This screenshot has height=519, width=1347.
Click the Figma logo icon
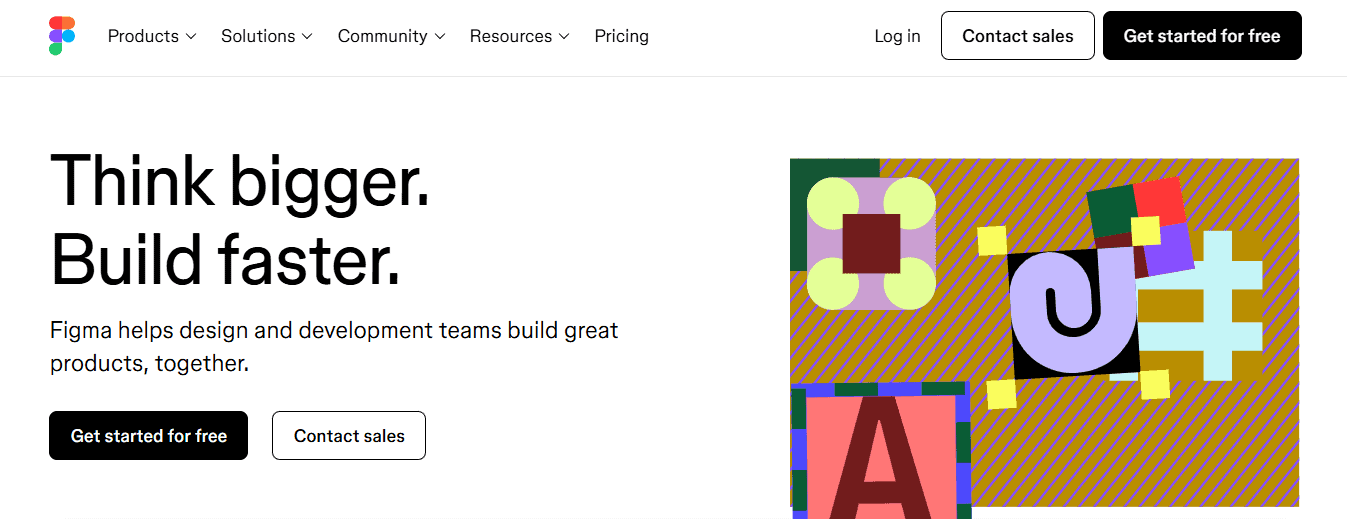click(x=62, y=36)
